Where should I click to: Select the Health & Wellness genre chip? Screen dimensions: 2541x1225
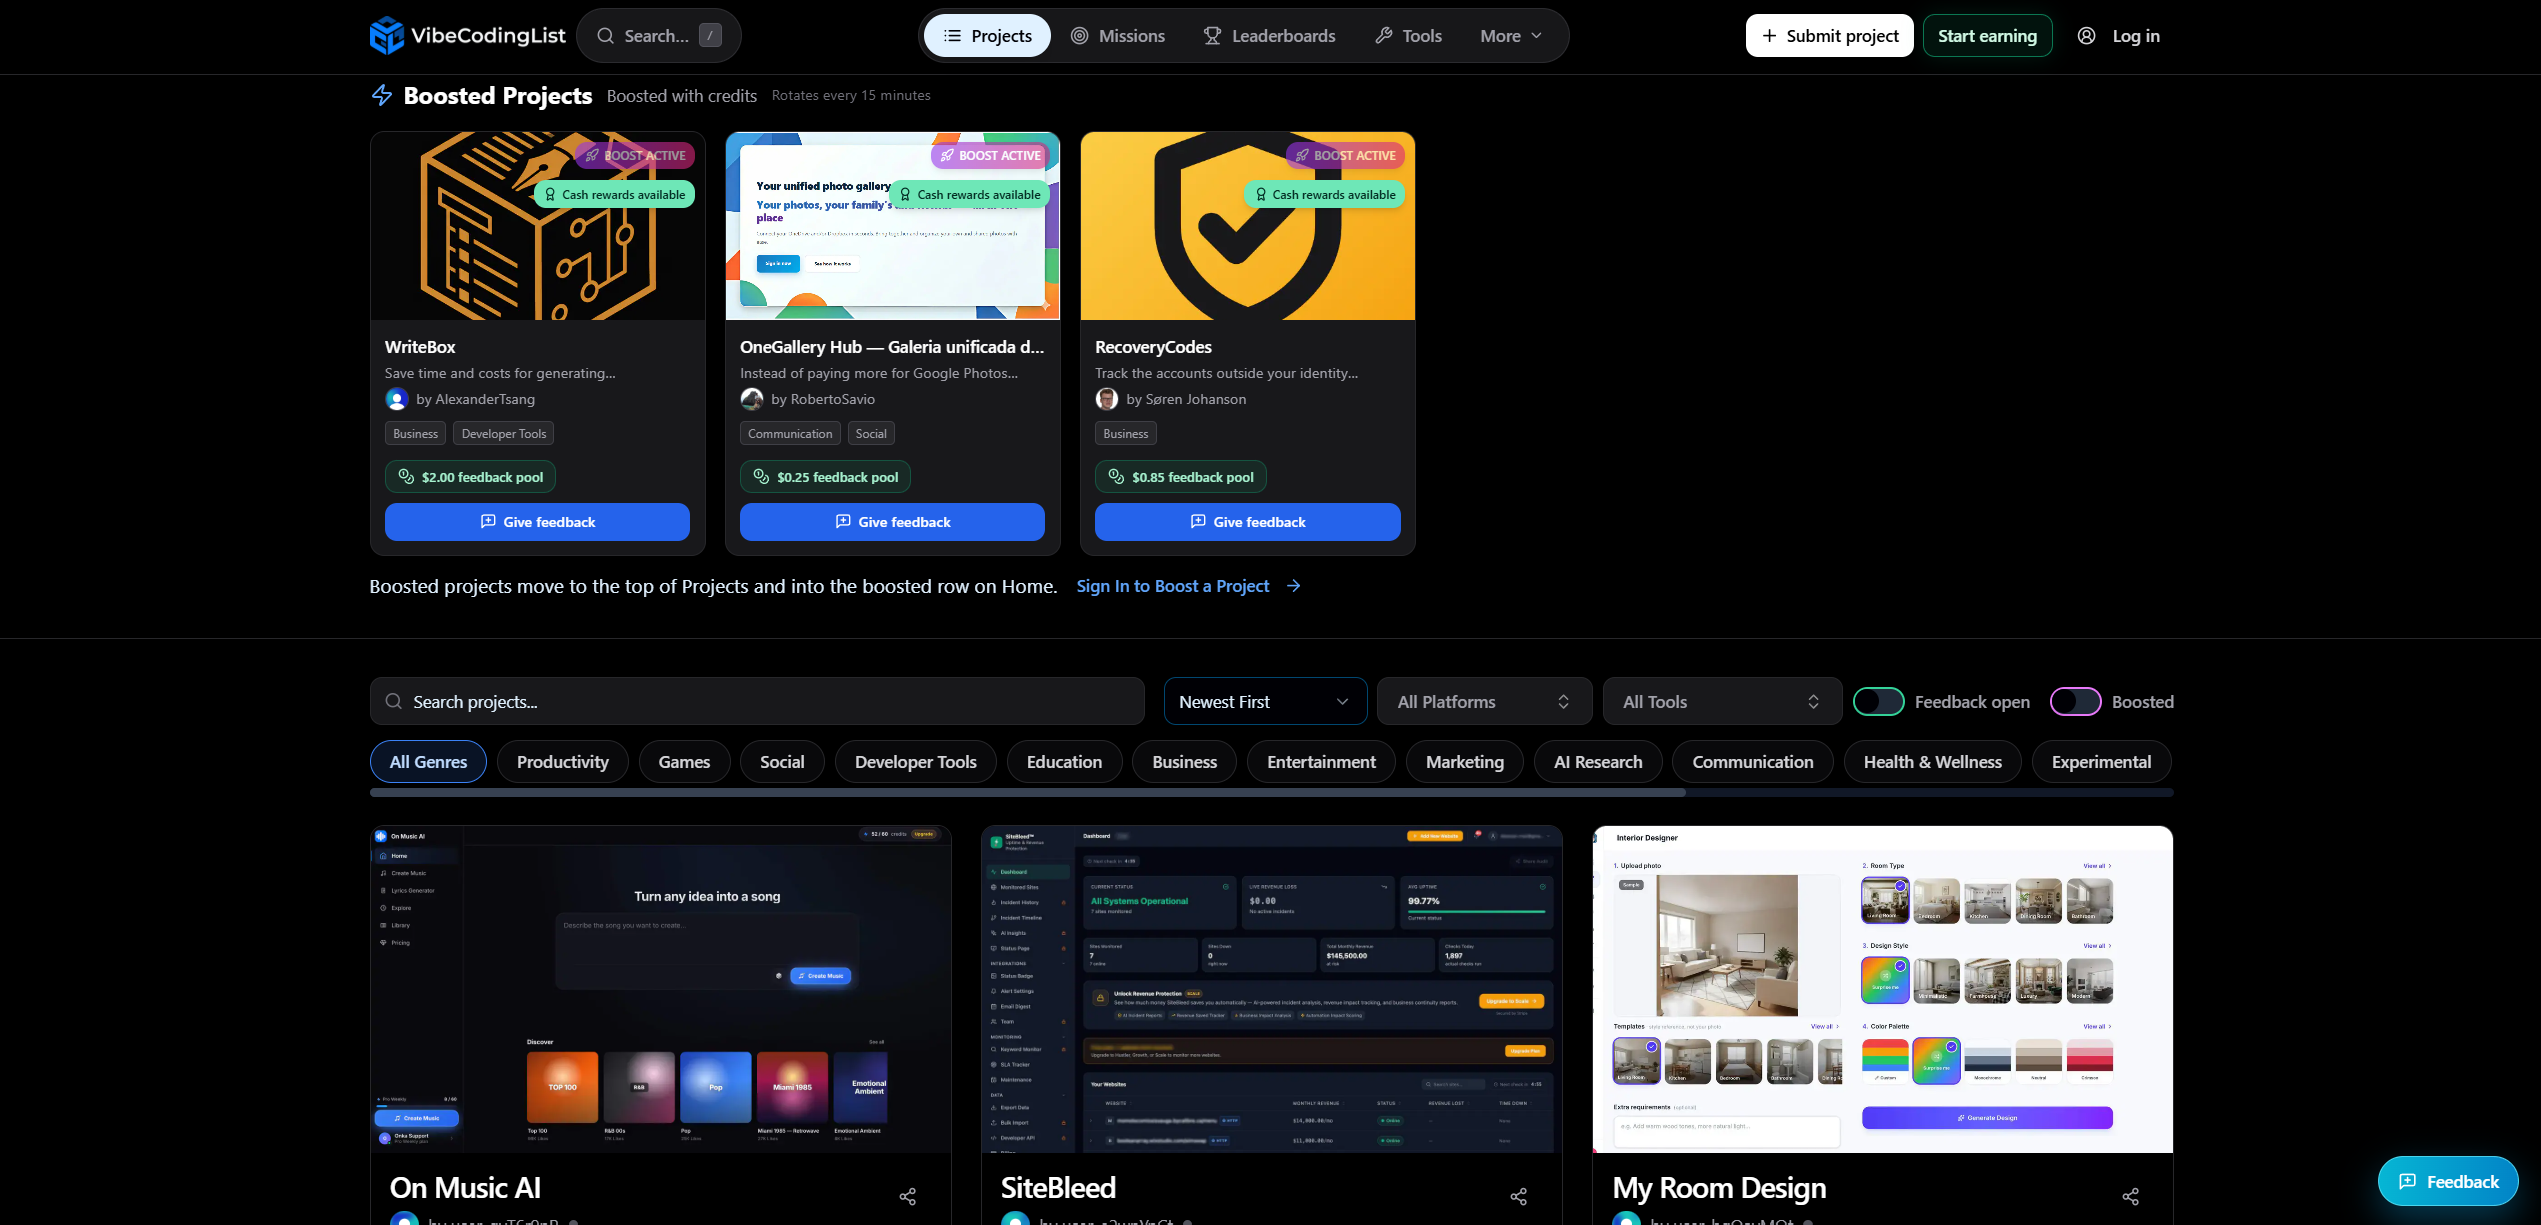pos(1932,762)
